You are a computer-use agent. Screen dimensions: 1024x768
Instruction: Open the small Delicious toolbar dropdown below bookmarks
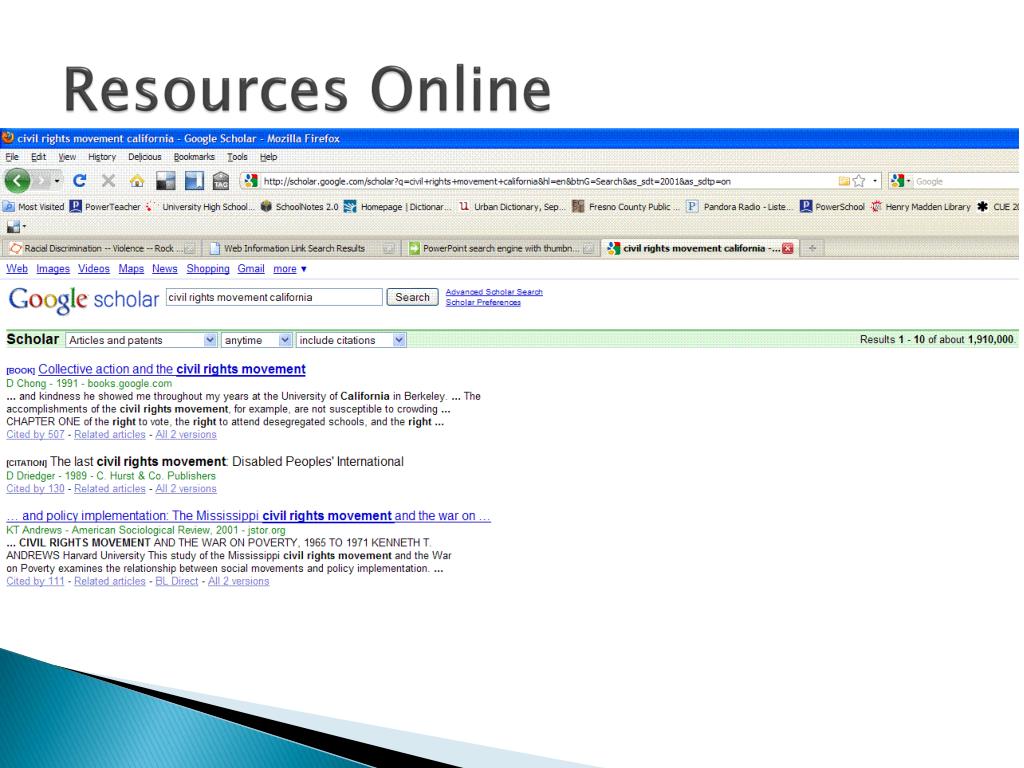tap(16, 227)
